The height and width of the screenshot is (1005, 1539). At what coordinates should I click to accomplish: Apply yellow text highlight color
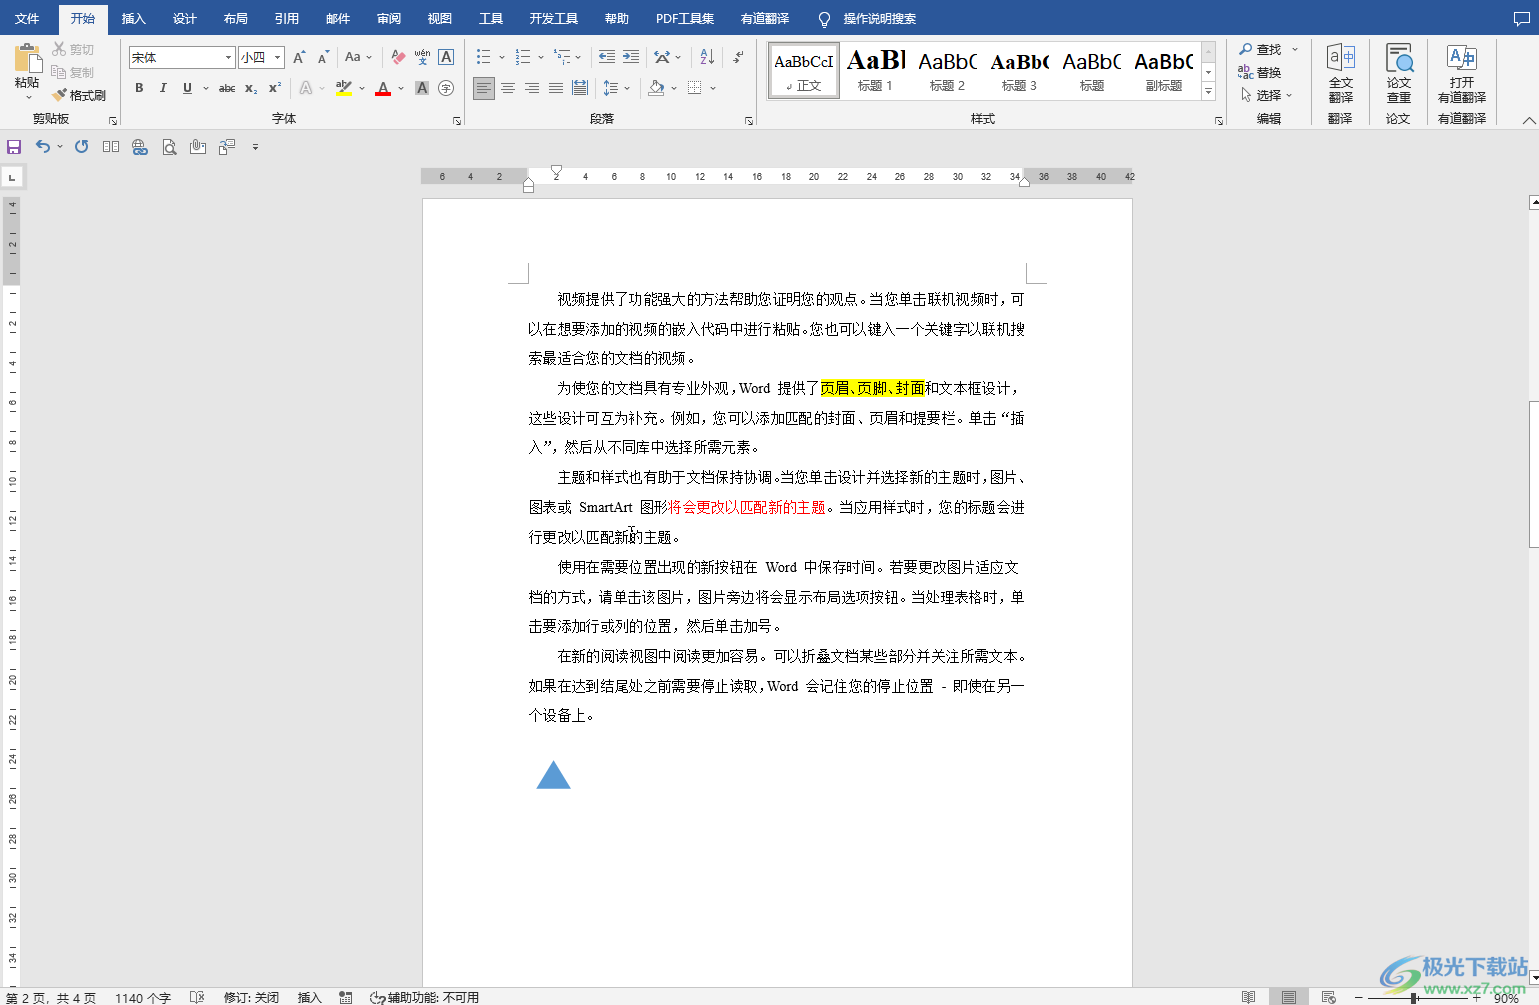click(344, 88)
